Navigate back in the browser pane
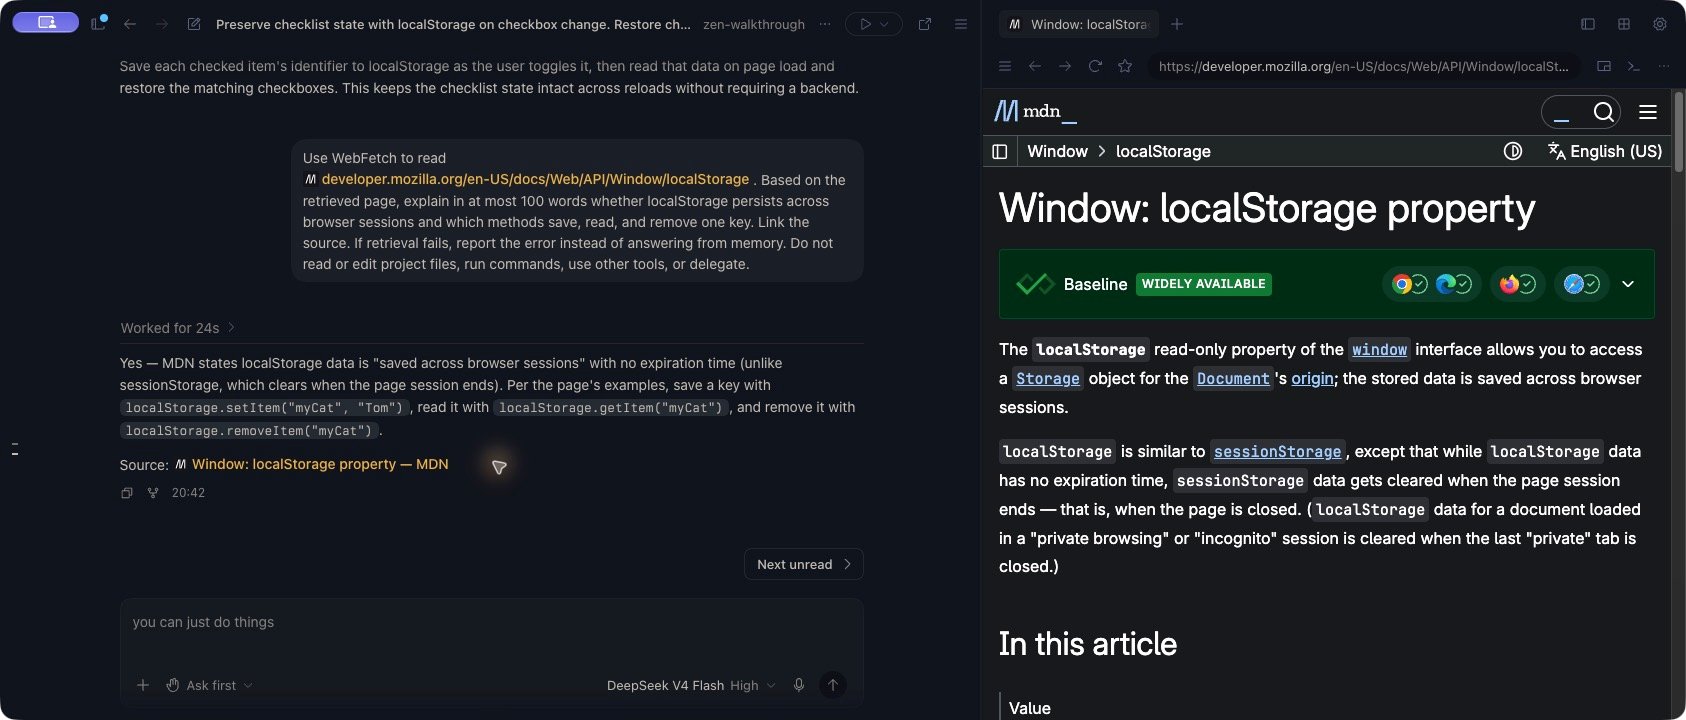Viewport: 1686px width, 720px height. click(x=1035, y=66)
